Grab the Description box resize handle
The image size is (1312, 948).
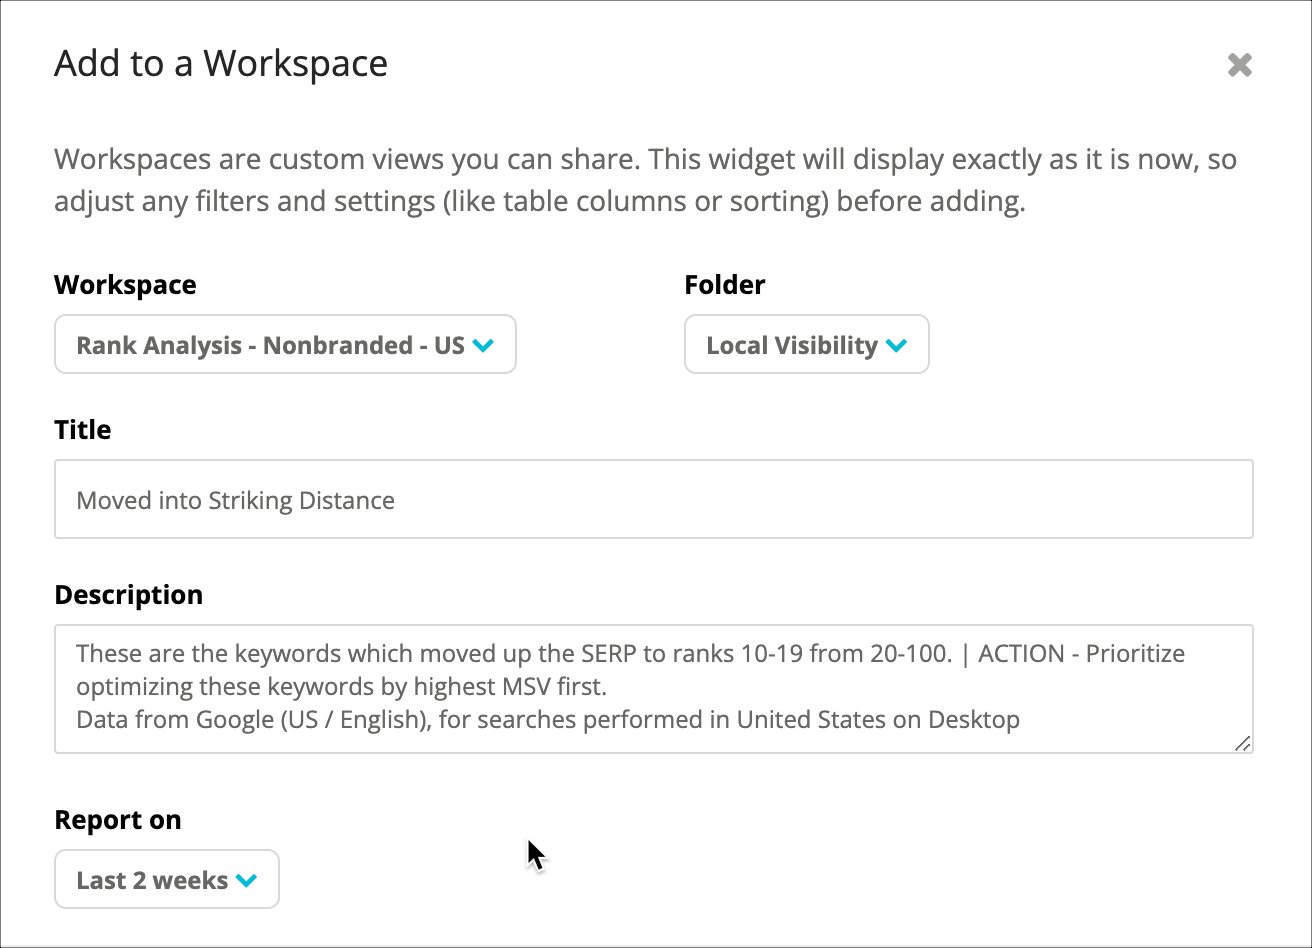click(x=1243, y=743)
